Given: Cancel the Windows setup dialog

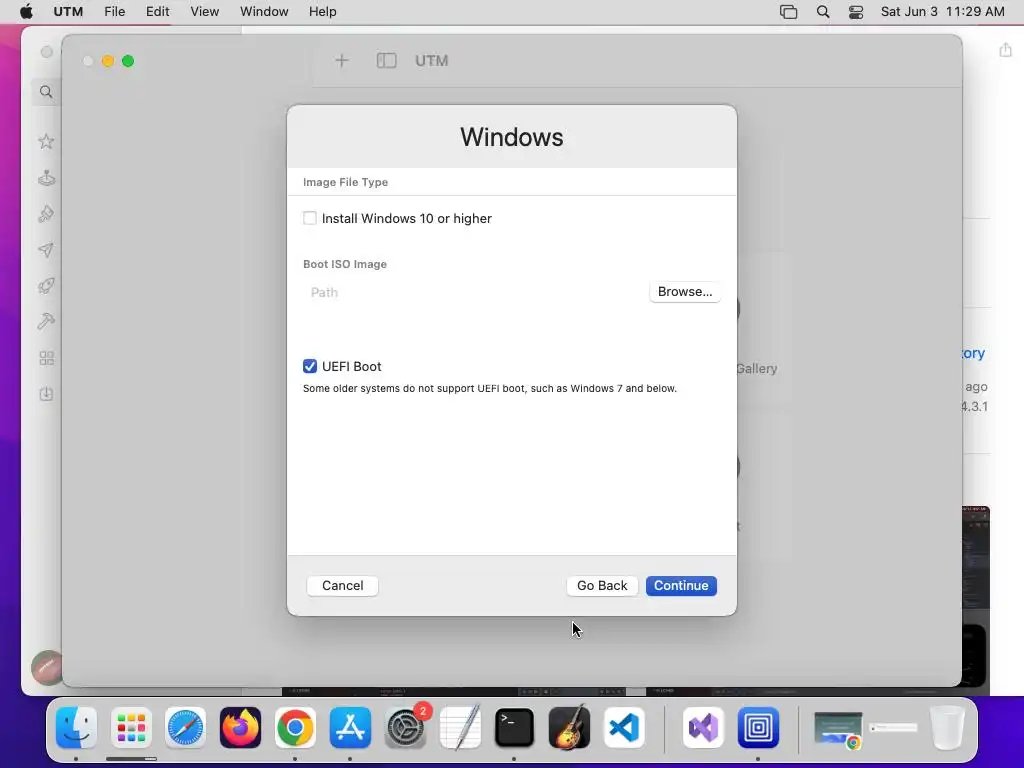Looking at the screenshot, I should [x=342, y=586].
